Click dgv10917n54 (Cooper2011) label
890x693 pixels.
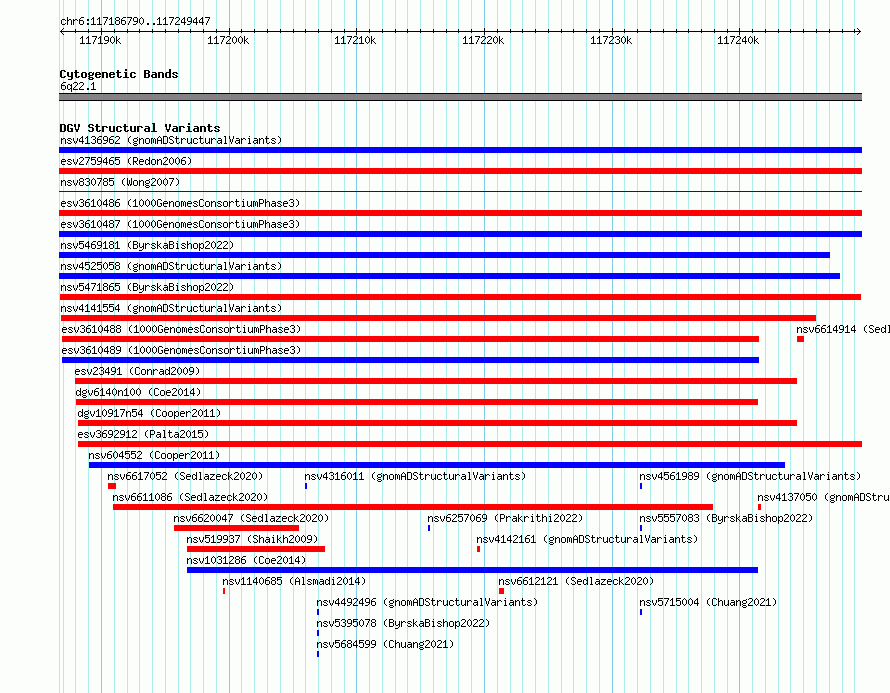(149, 413)
